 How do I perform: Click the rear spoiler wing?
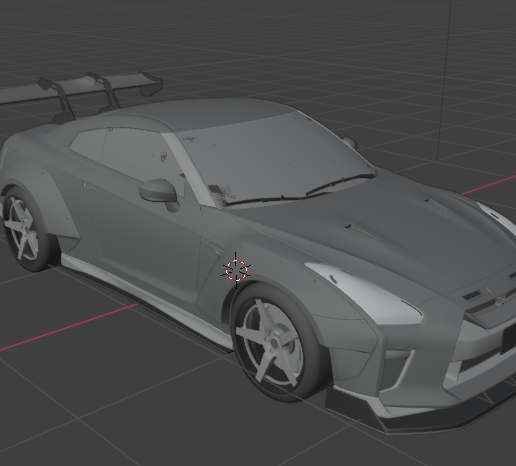(80, 87)
